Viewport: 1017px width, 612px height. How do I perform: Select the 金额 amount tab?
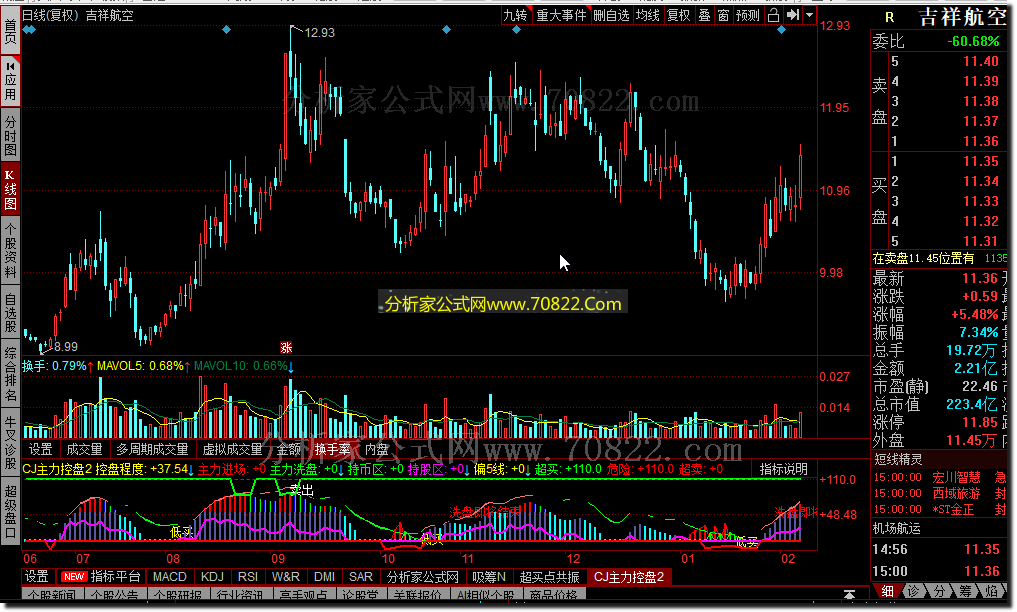coord(289,449)
